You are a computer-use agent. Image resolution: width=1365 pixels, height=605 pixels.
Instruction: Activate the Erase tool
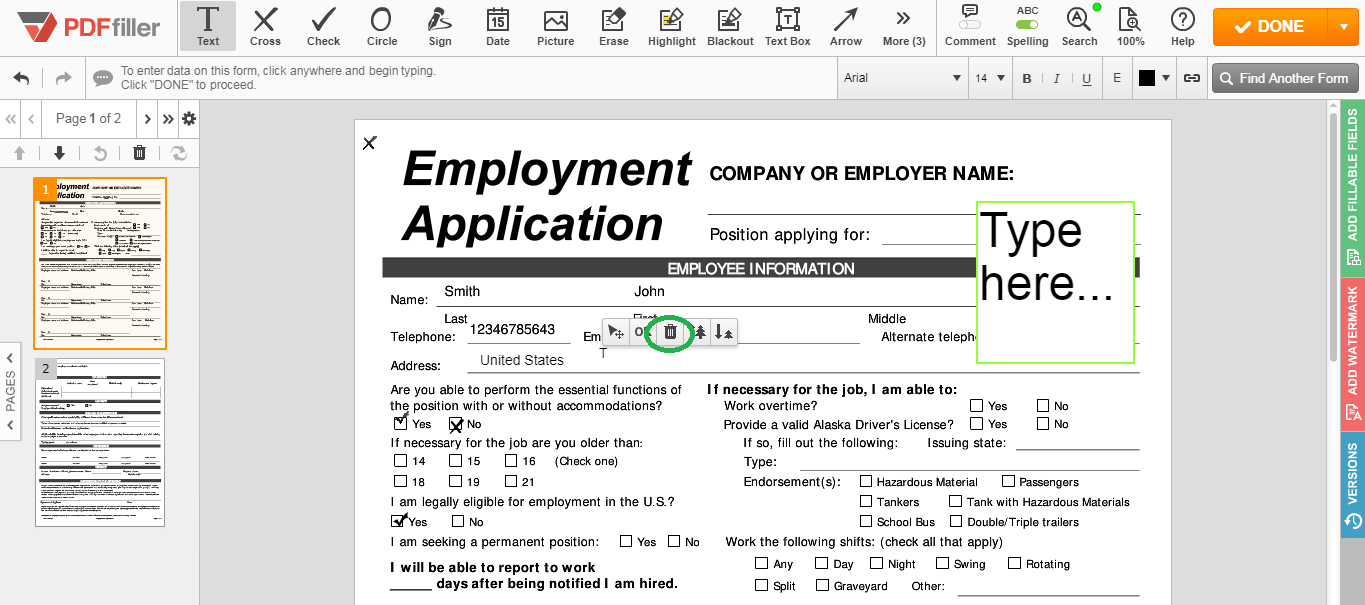613,27
